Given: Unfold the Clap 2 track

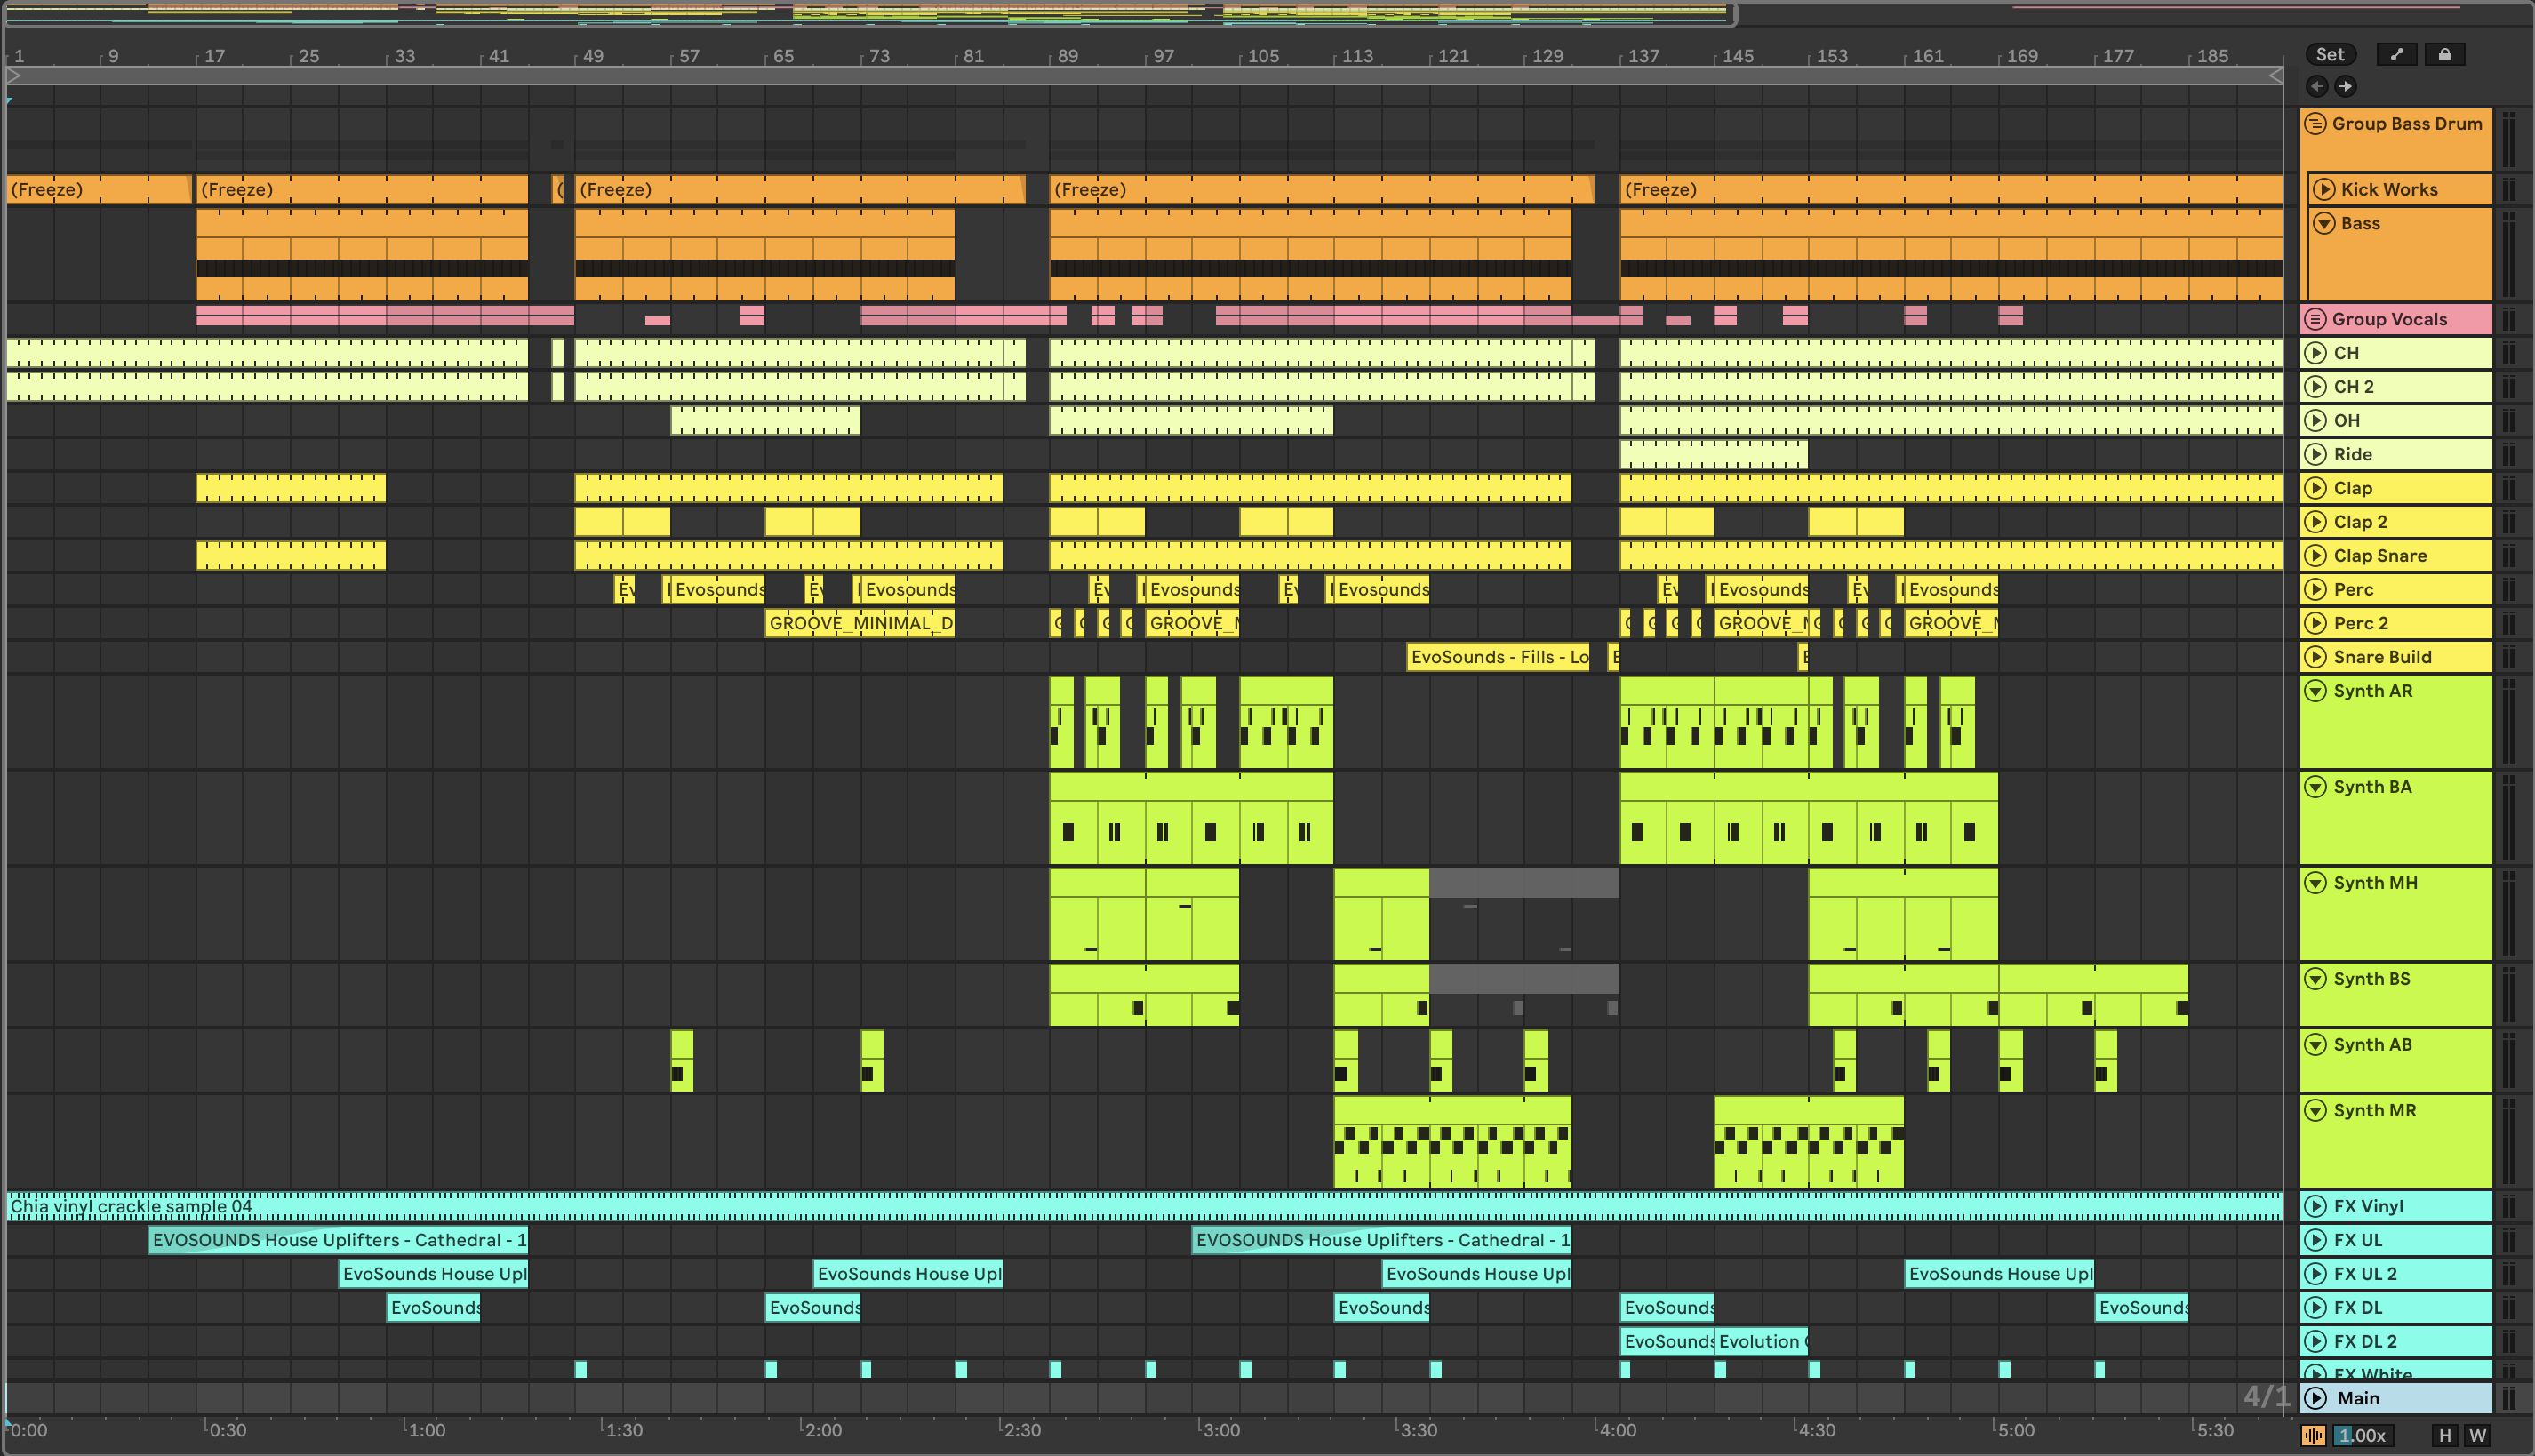Looking at the screenshot, I should click(2316, 522).
